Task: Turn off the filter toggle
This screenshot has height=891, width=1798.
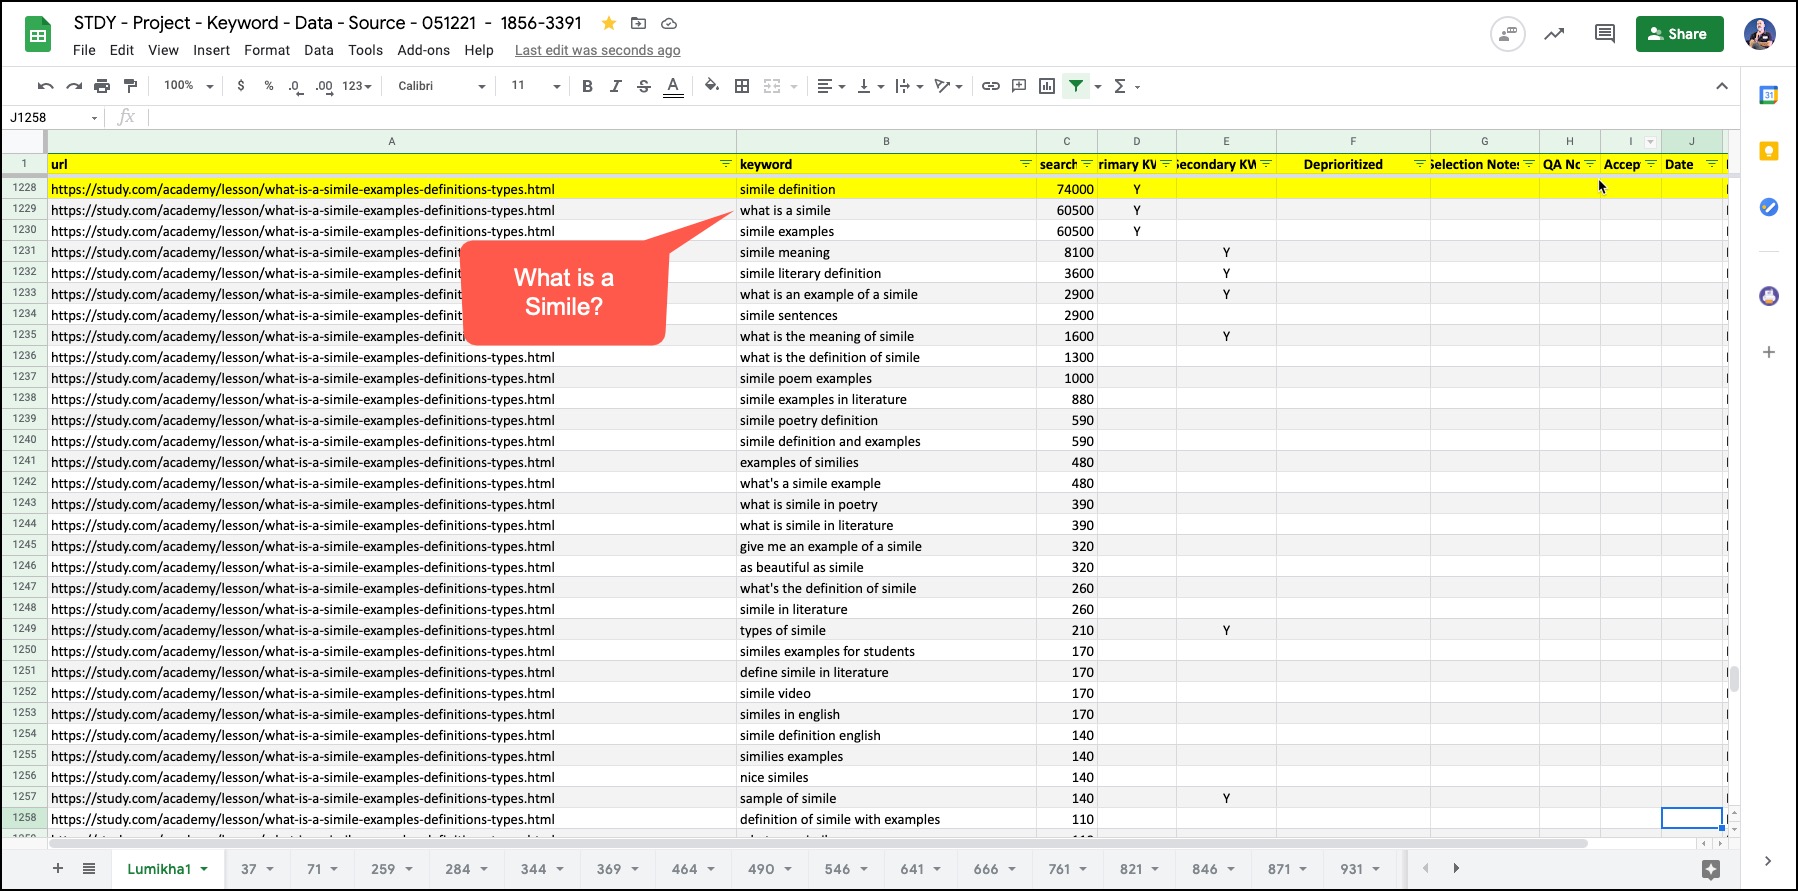Action: (x=1076, y=86)
